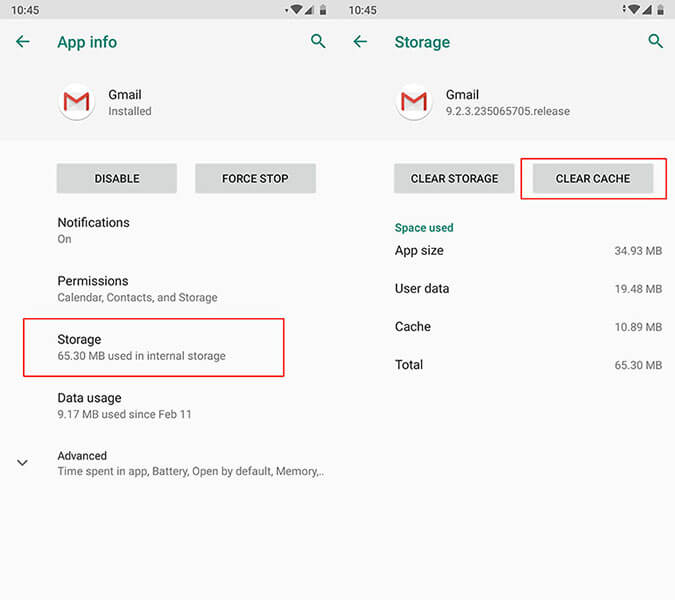675x600 pixels.
Task: Go back from the Storage screen
Action: click(x=360, y=42)
